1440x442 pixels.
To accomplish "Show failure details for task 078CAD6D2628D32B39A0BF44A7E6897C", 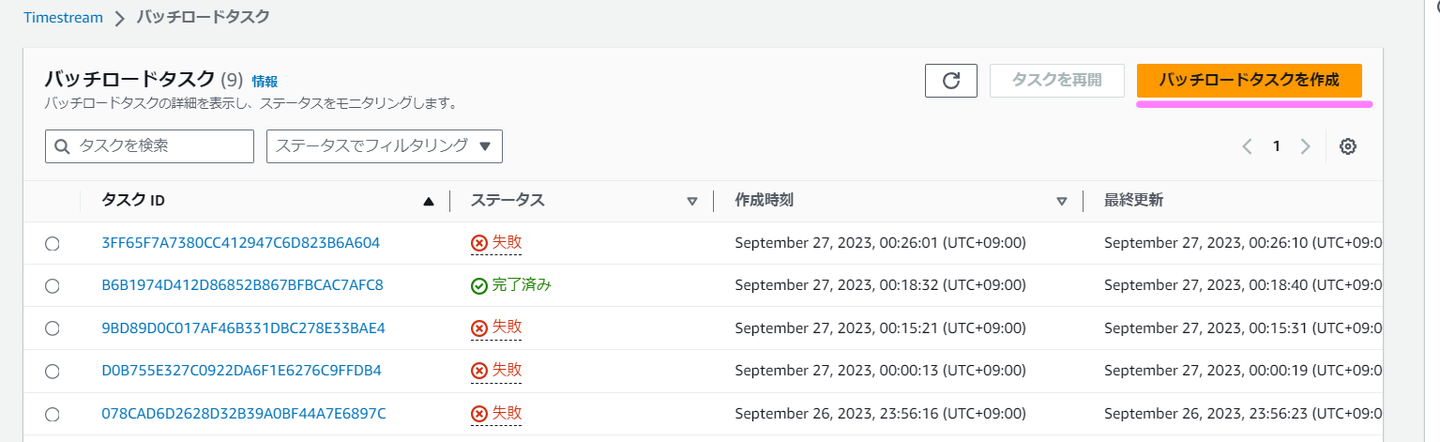I will [497, 413].
